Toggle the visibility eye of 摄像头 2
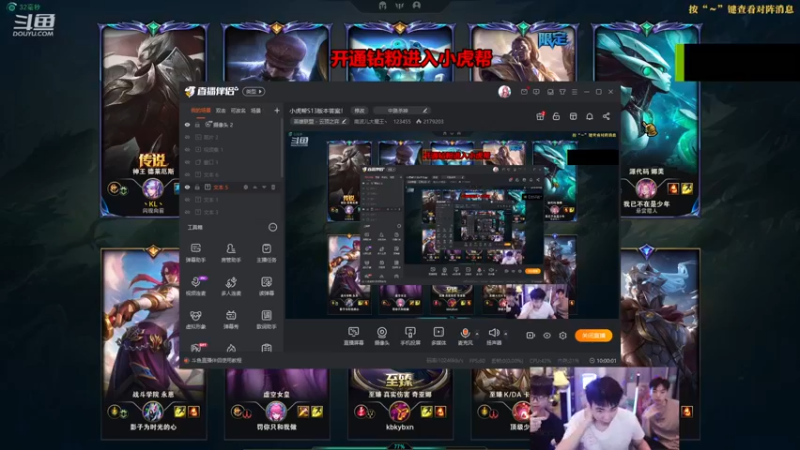 pyautogui.click(x=187, y=124)
